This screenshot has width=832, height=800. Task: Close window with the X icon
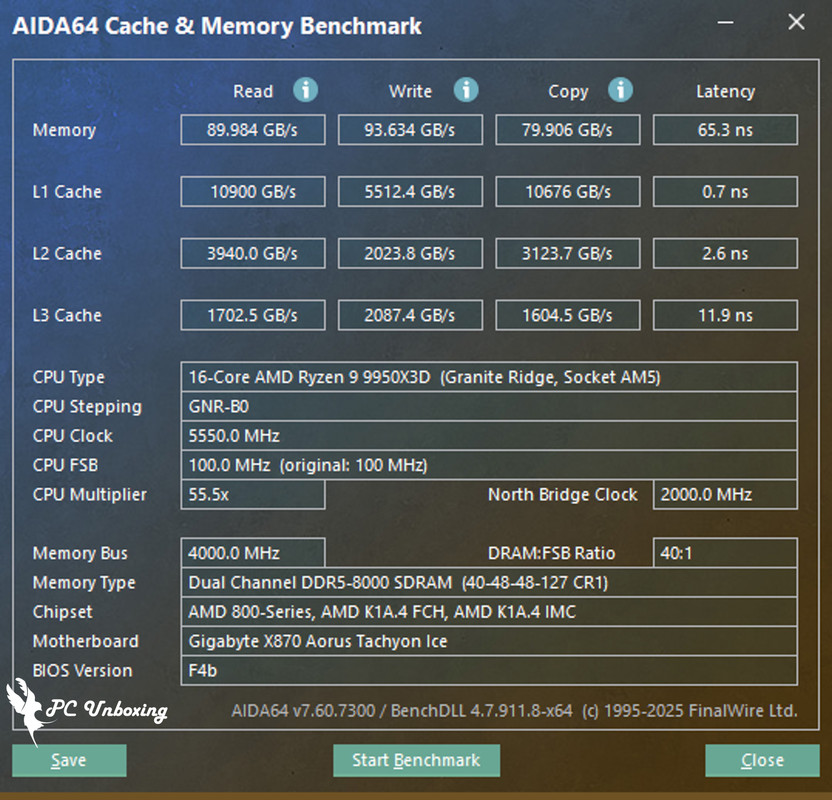pos(796,22)
